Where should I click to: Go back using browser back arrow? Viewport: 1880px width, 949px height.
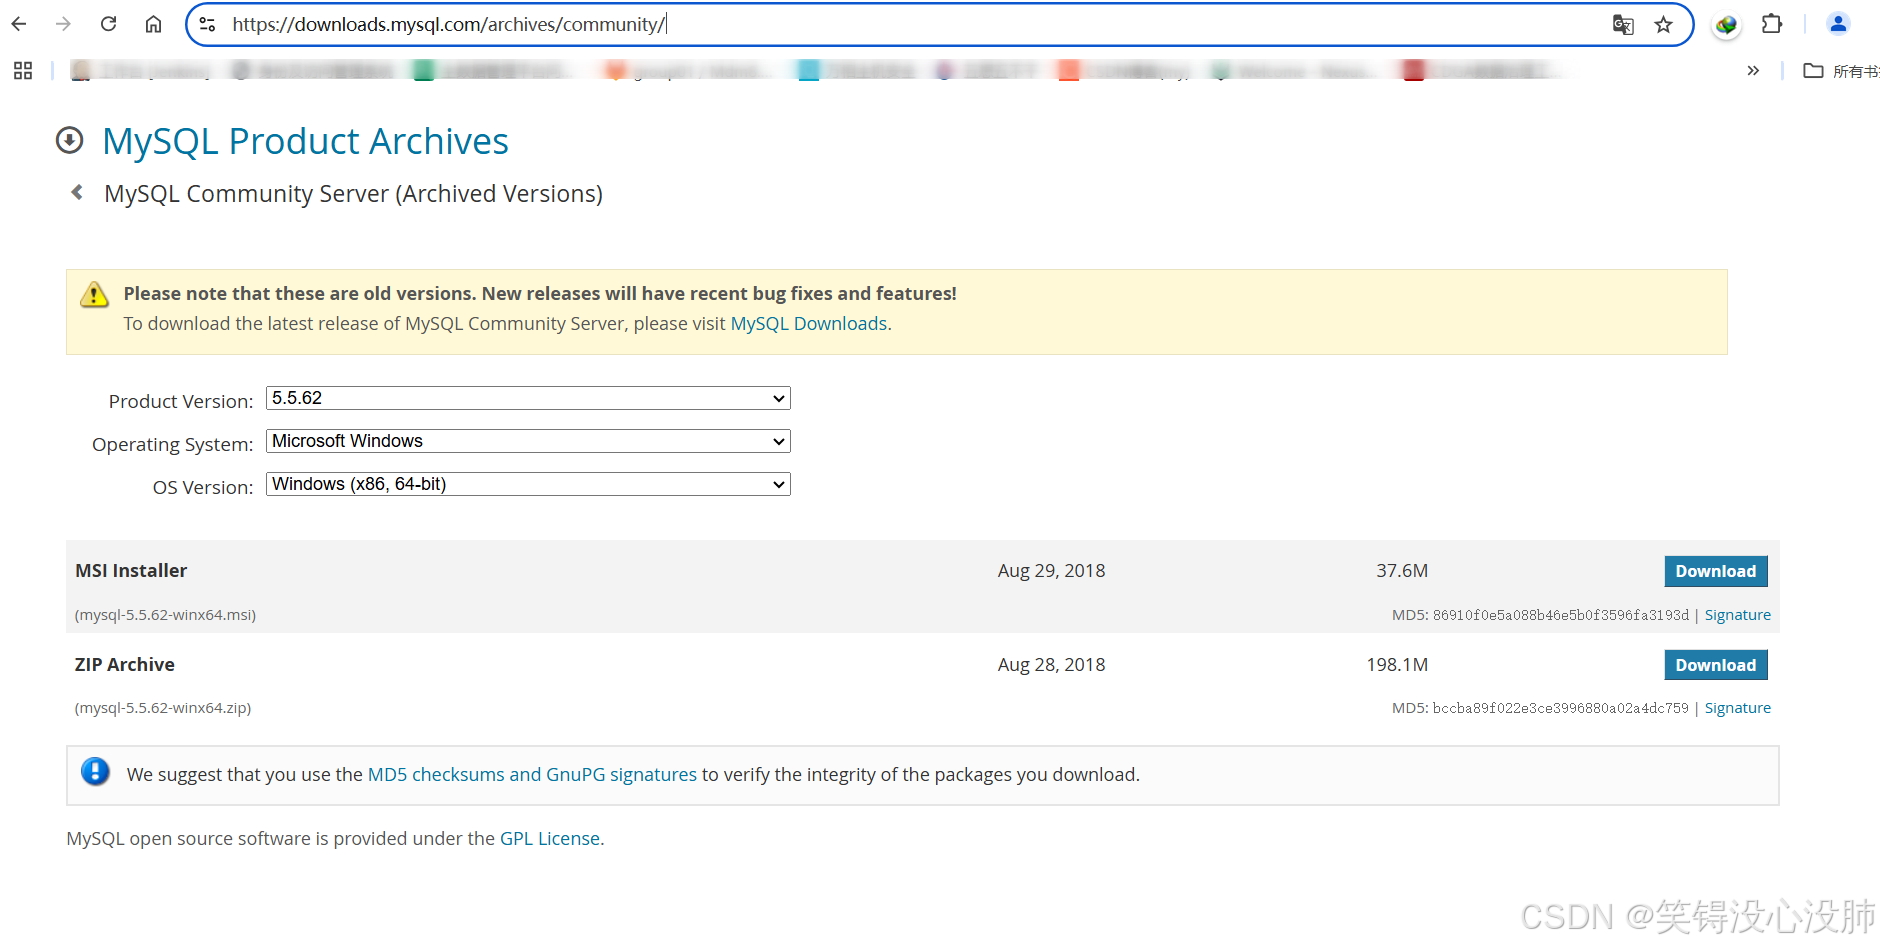pos(19,24)
